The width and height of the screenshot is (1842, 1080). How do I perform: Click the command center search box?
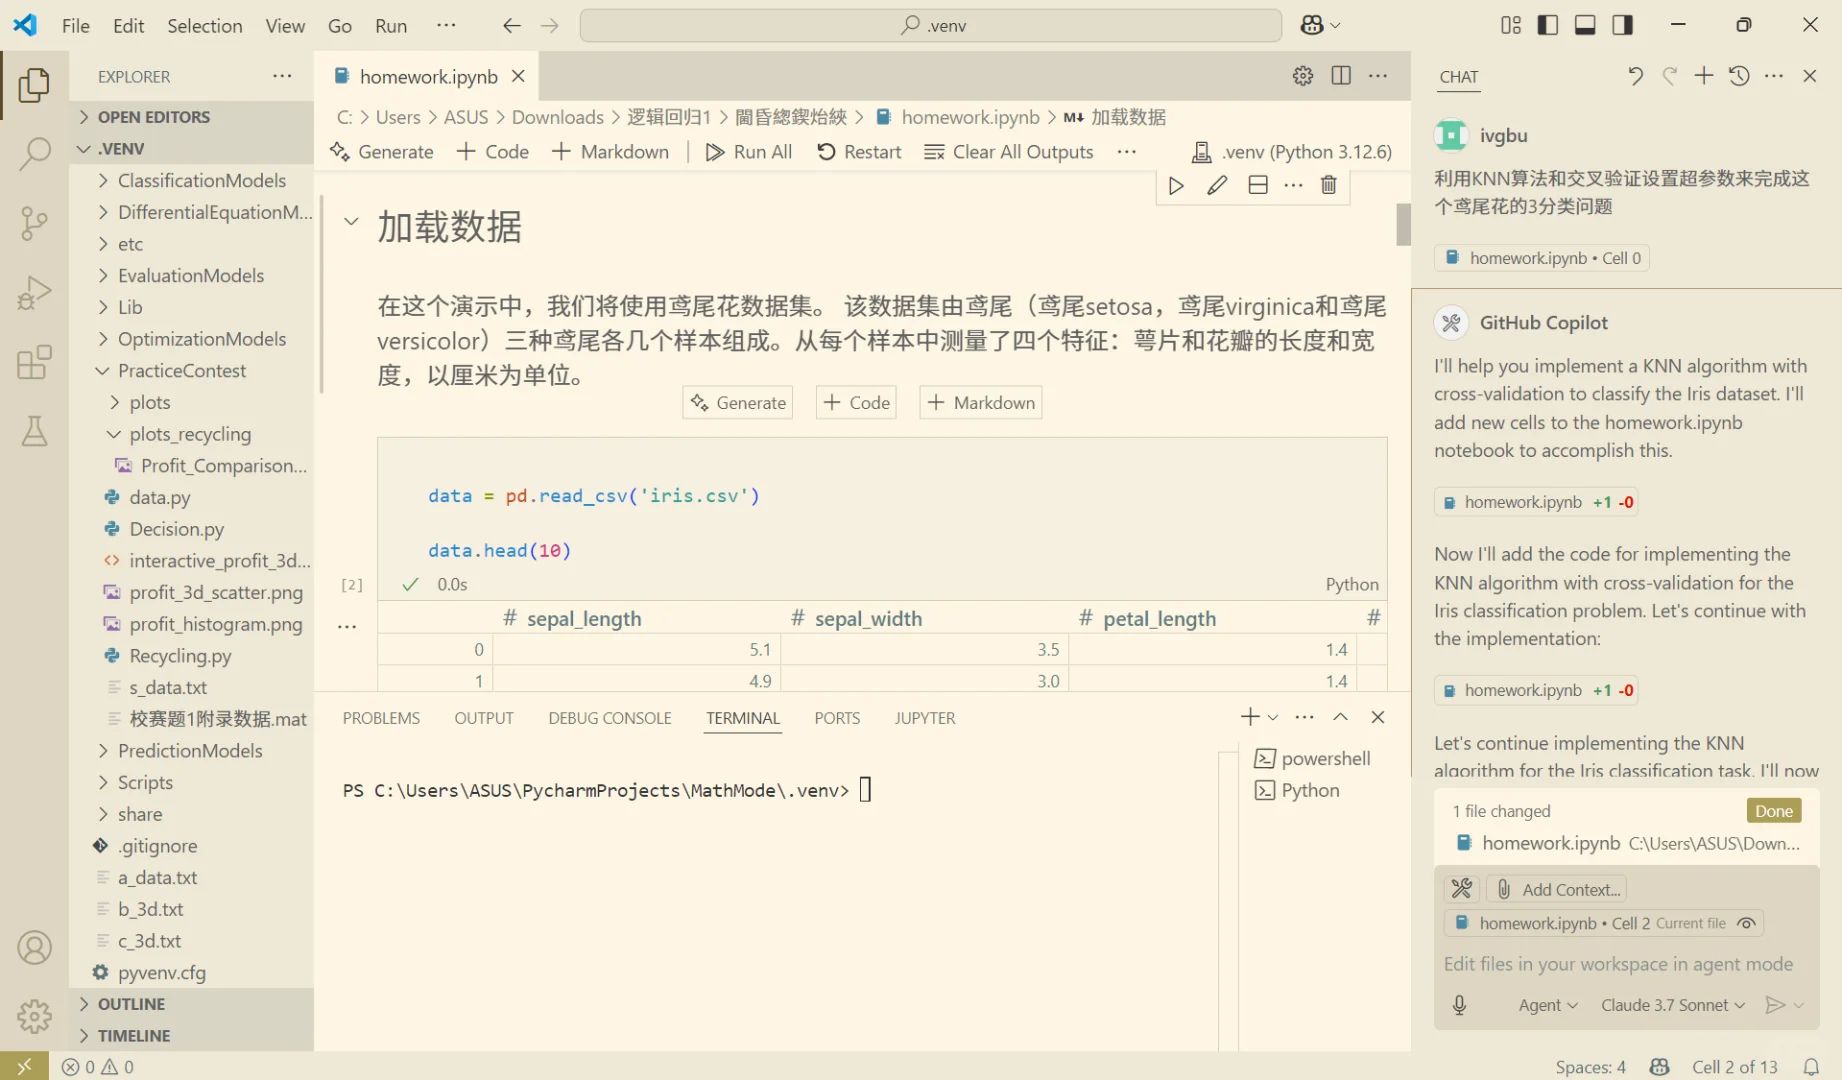coord(931,25)
